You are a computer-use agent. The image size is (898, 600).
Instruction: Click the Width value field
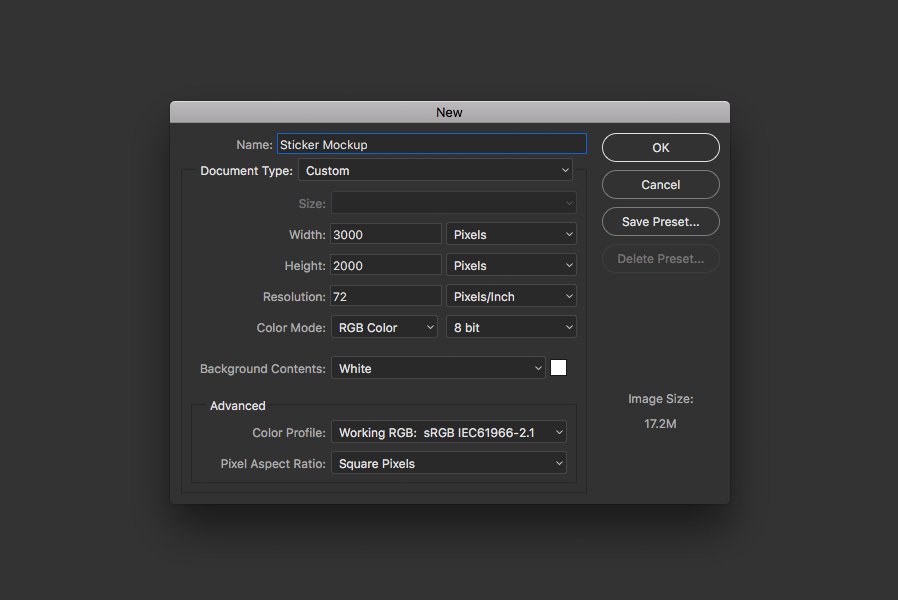385,234
